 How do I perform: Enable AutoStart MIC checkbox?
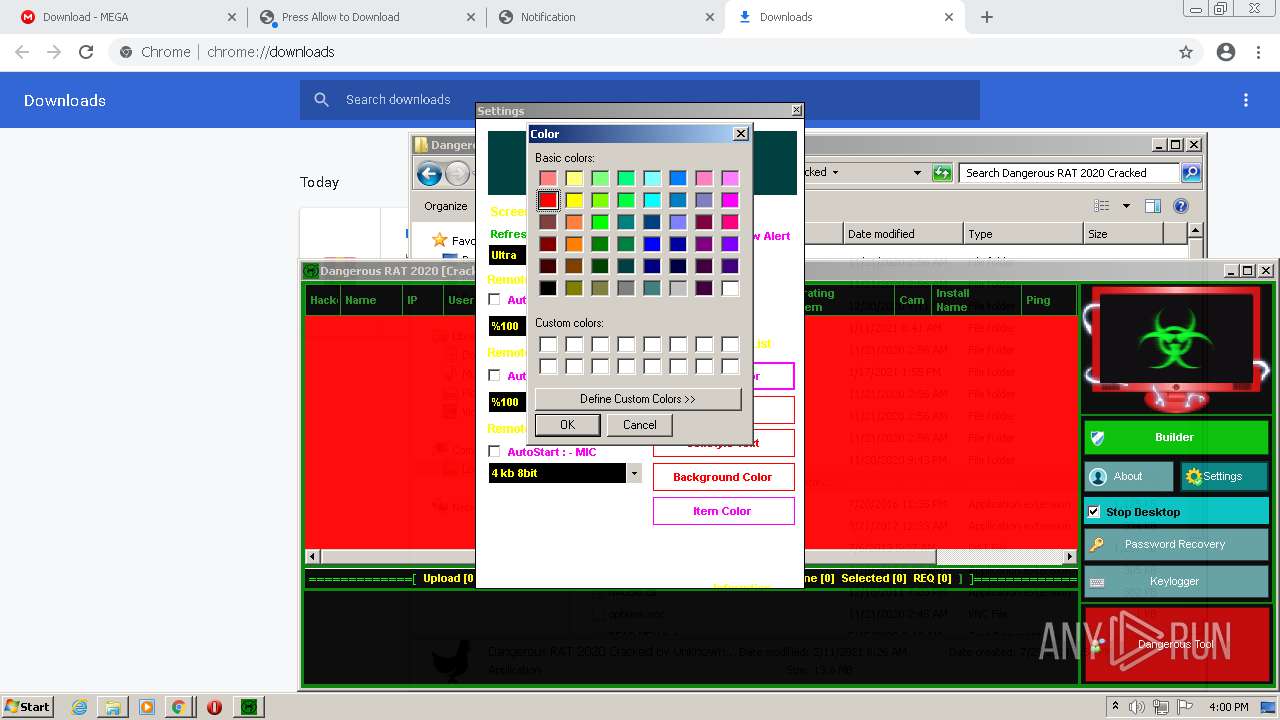pos(494,452)
